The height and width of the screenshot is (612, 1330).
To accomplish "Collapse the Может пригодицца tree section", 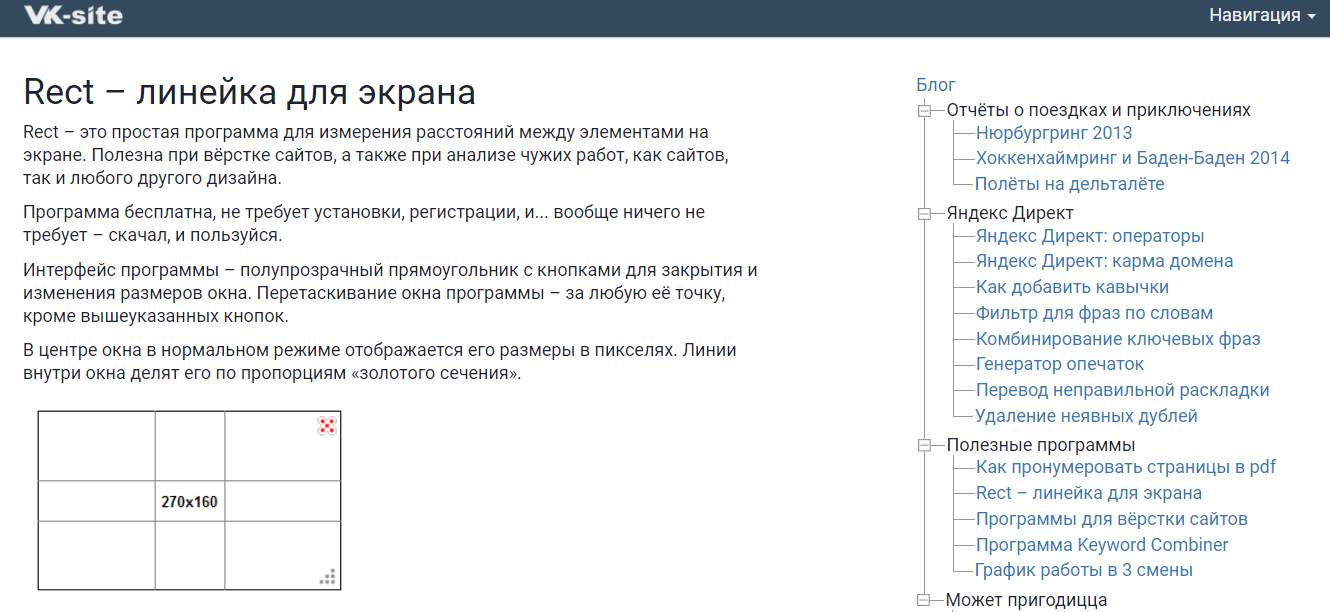I will pyautogui.click(x=924, y=600).
